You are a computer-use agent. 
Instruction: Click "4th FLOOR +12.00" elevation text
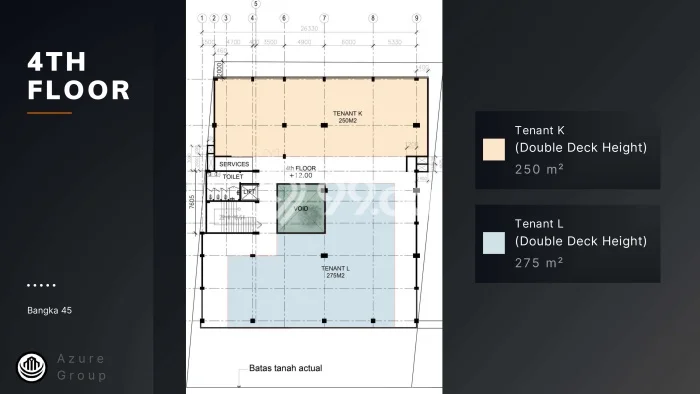(301, 172)
